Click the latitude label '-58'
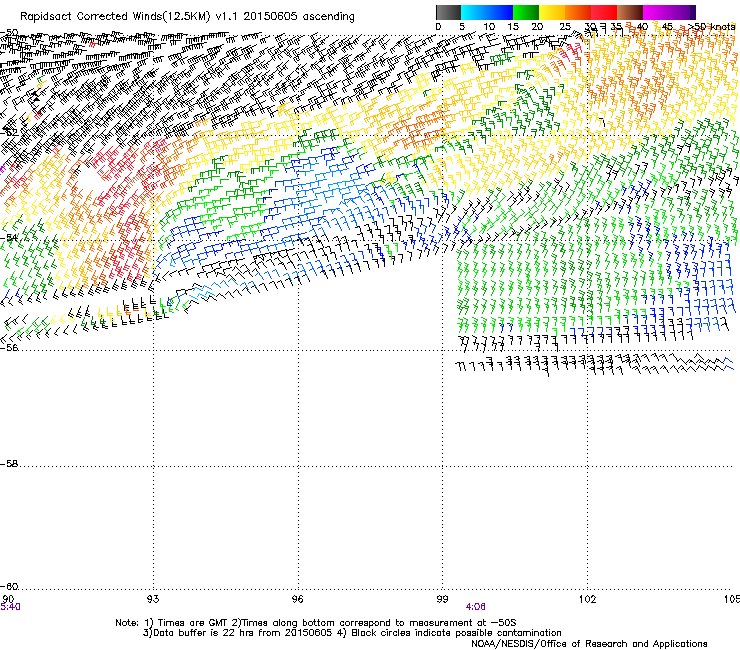 [x=9, y=464]
